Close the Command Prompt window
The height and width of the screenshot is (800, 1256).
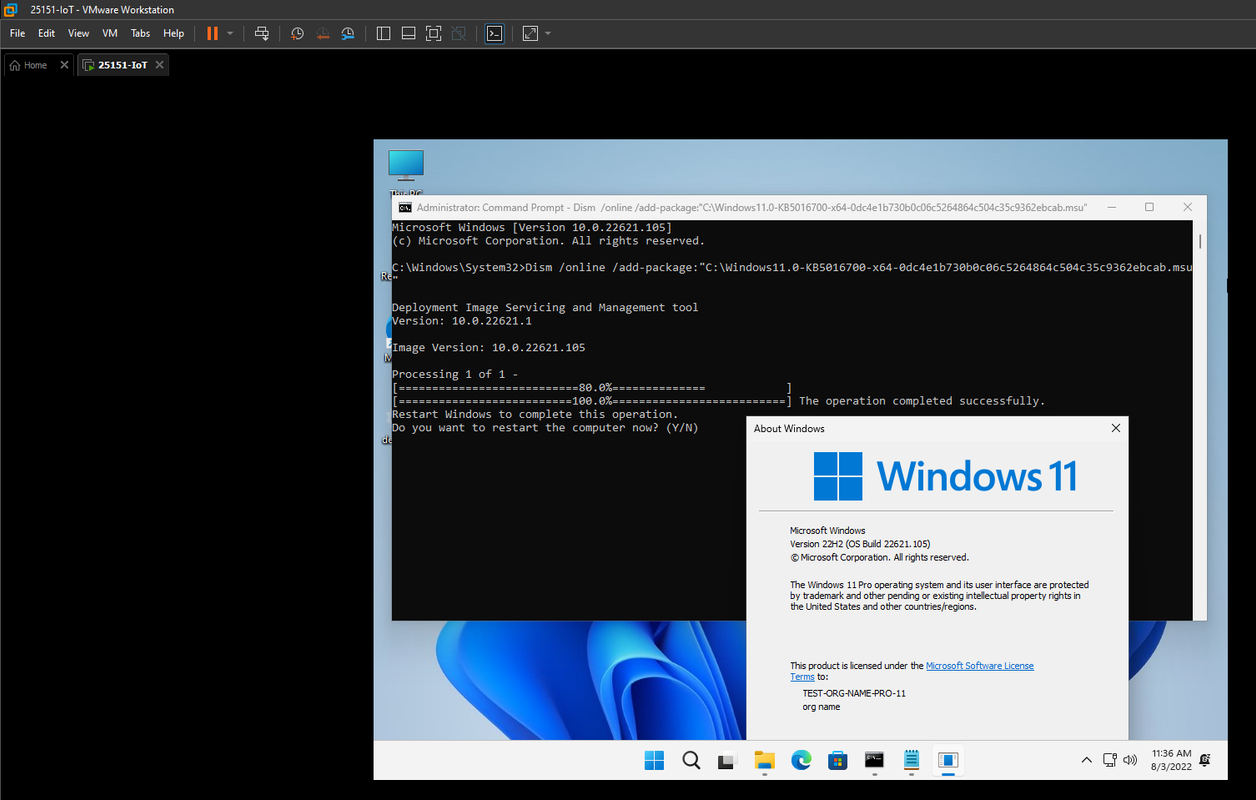tap(1187, 207)
